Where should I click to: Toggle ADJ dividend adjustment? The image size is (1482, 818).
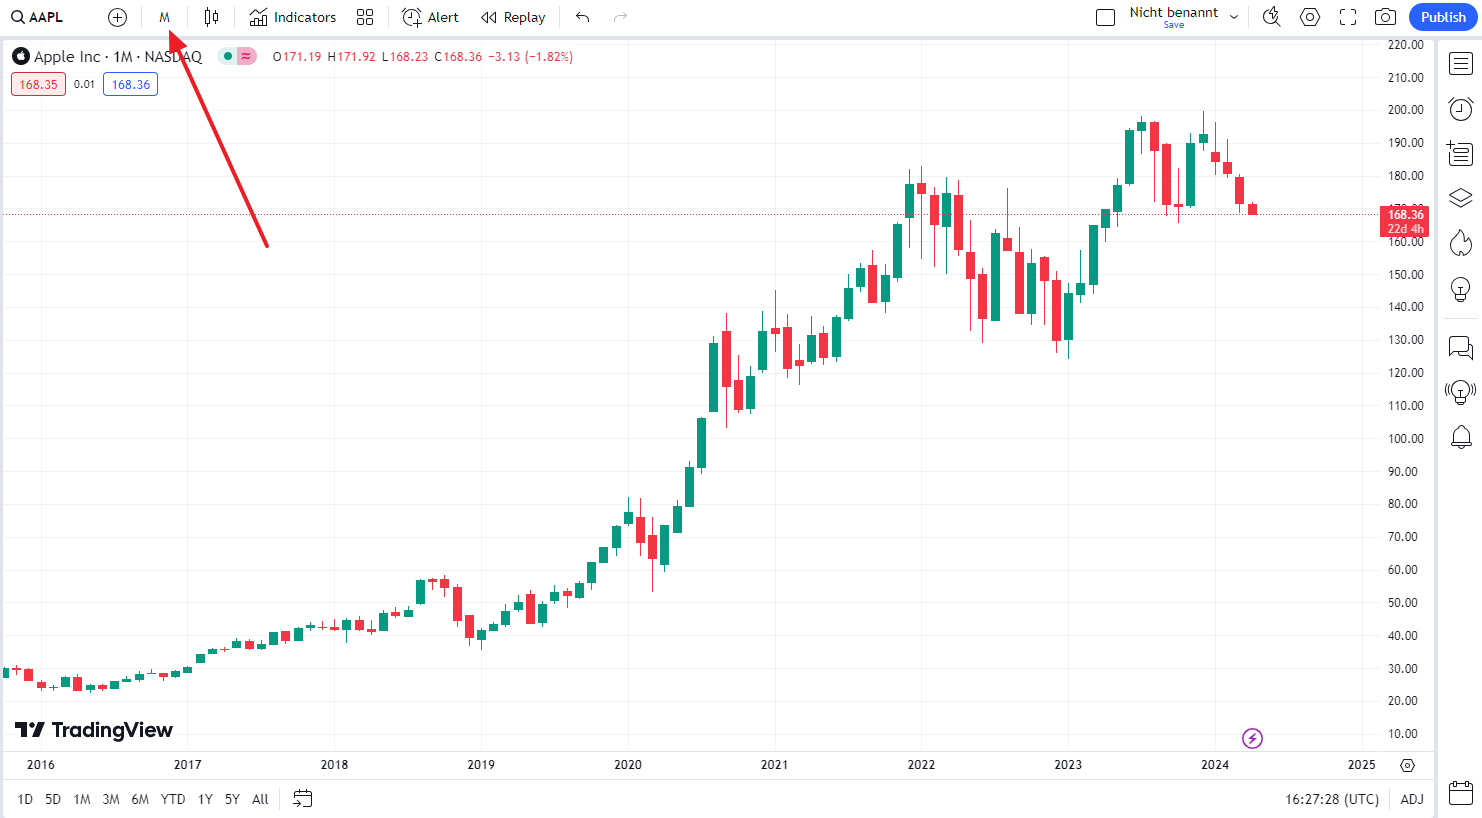(1412, 799)
